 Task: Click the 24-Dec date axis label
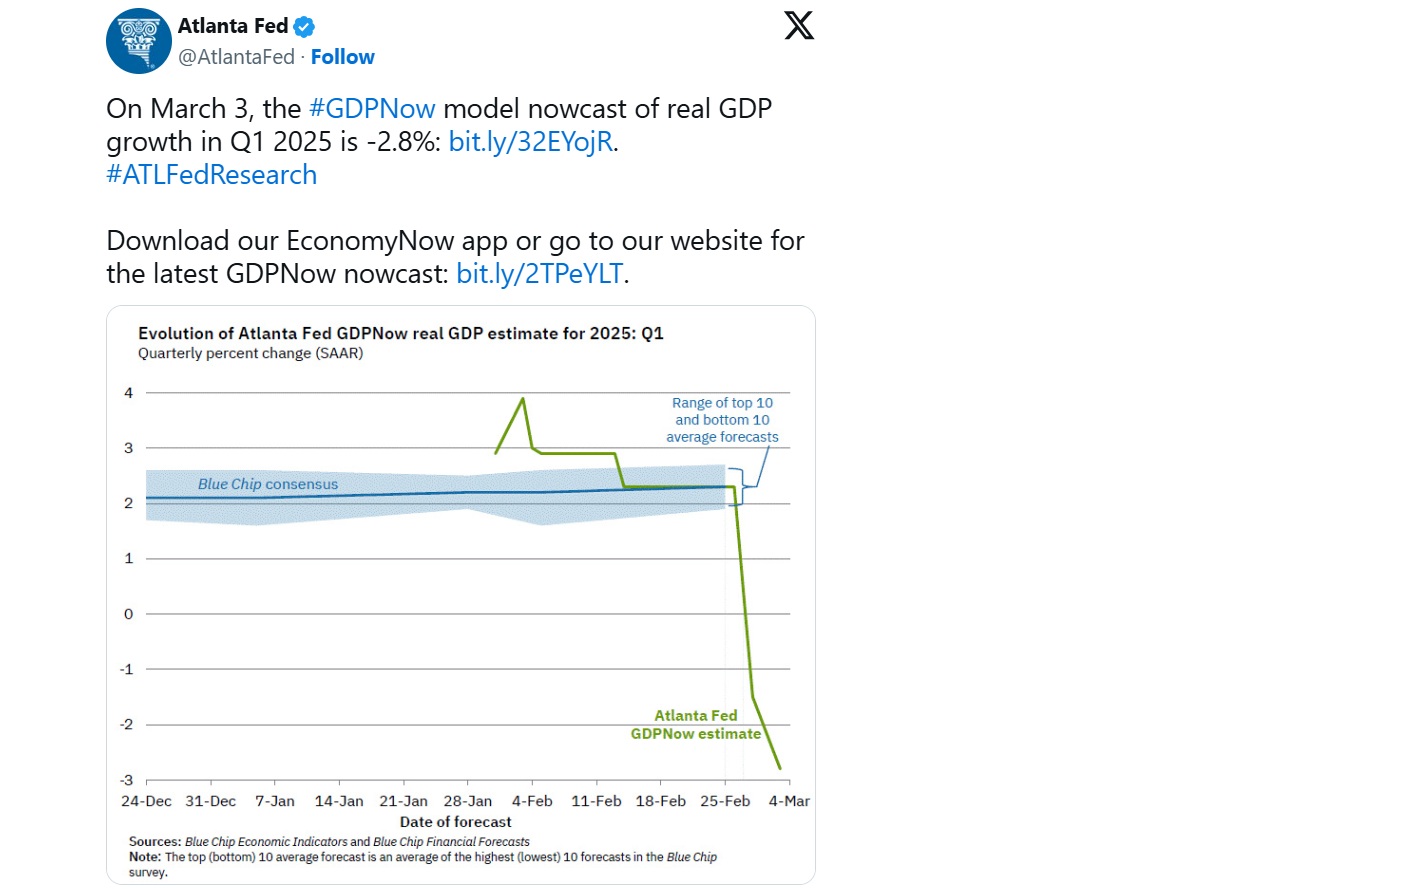146,801
